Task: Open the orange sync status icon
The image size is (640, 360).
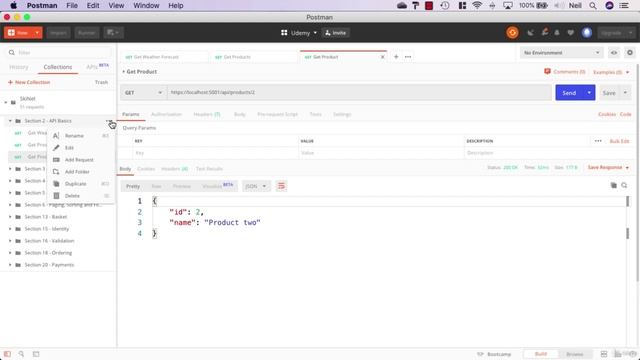Action: [512, 33]
